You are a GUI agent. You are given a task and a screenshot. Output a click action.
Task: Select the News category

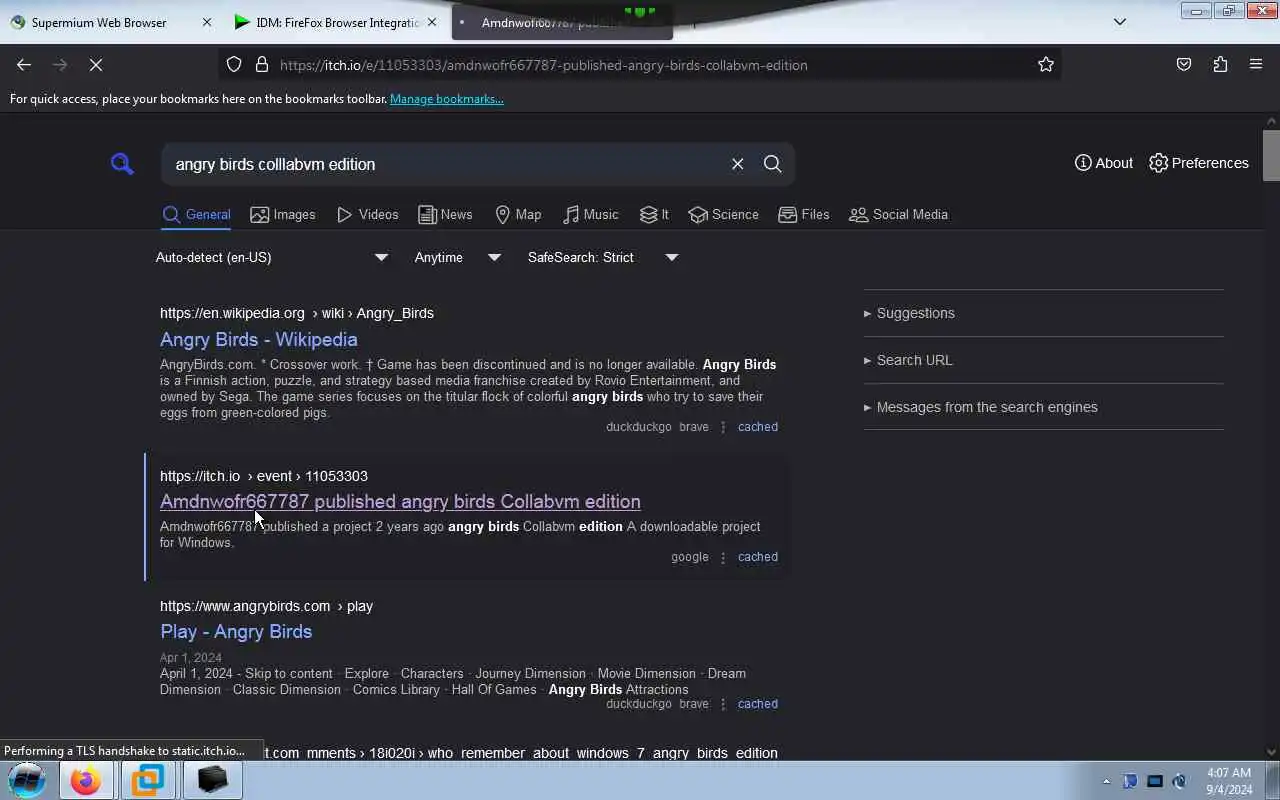pyautogui.click(x=445, y=215)
